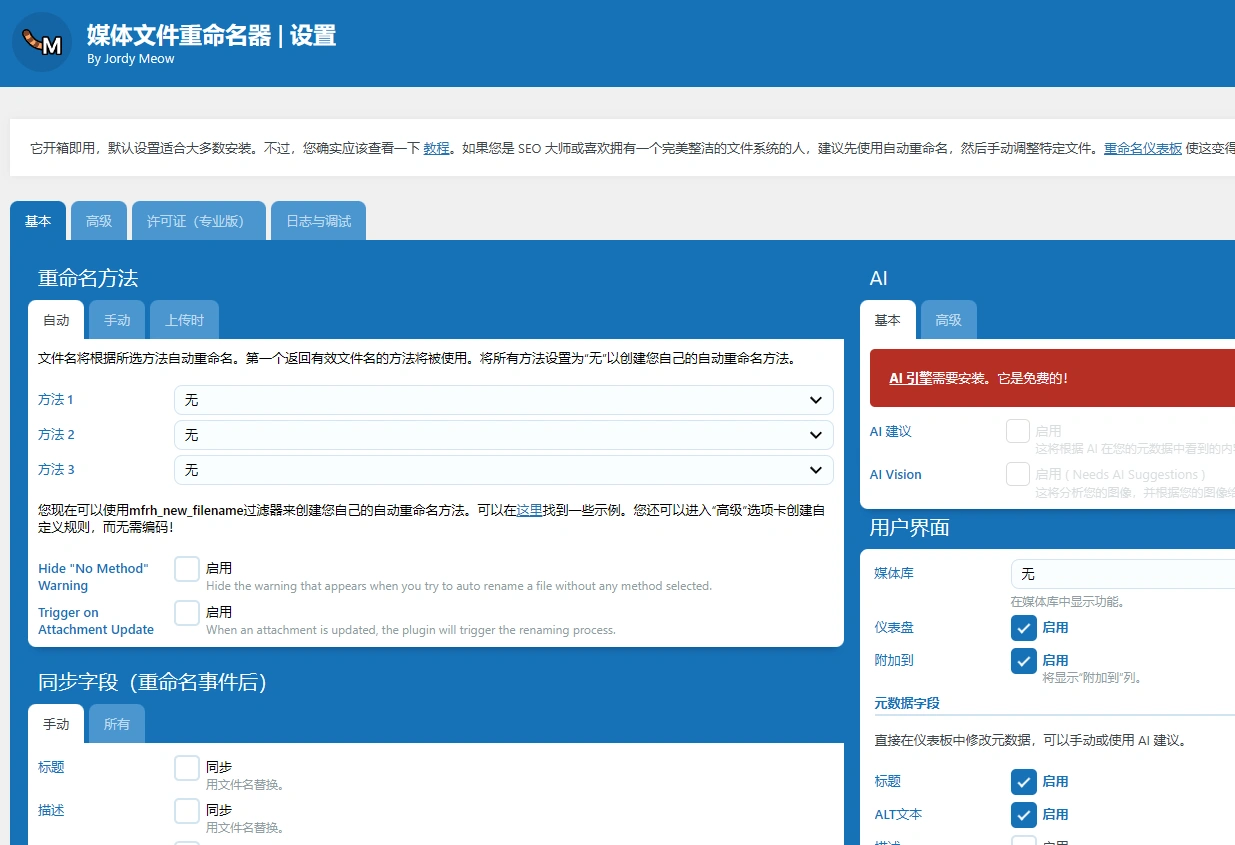Expand the 方法 3 selection list
Image resolution: width=1235 pixels, height=845 pixels.
503,469
